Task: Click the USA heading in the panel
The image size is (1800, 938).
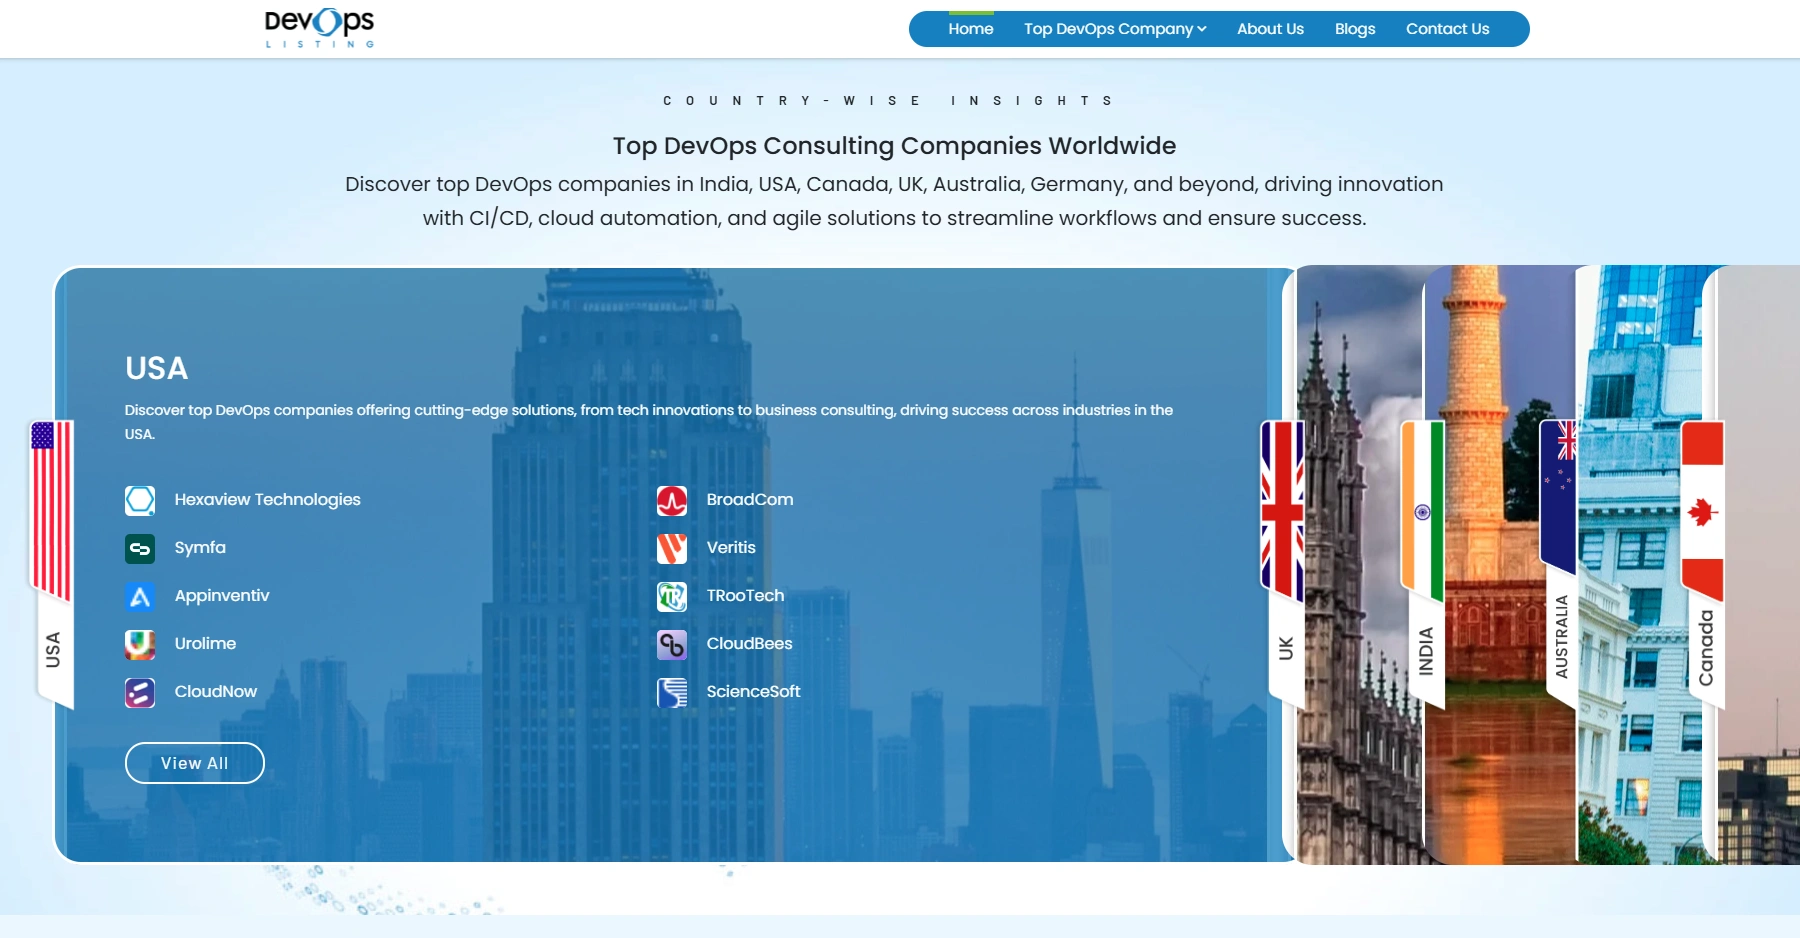Action: pyautogui.click(x=157, y=368)
